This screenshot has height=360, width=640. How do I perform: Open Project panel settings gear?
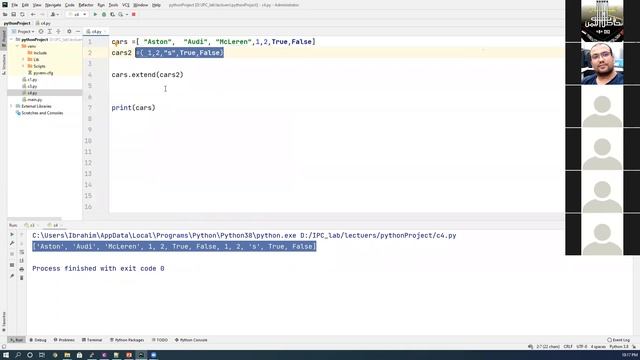click(x=69, y=31)
